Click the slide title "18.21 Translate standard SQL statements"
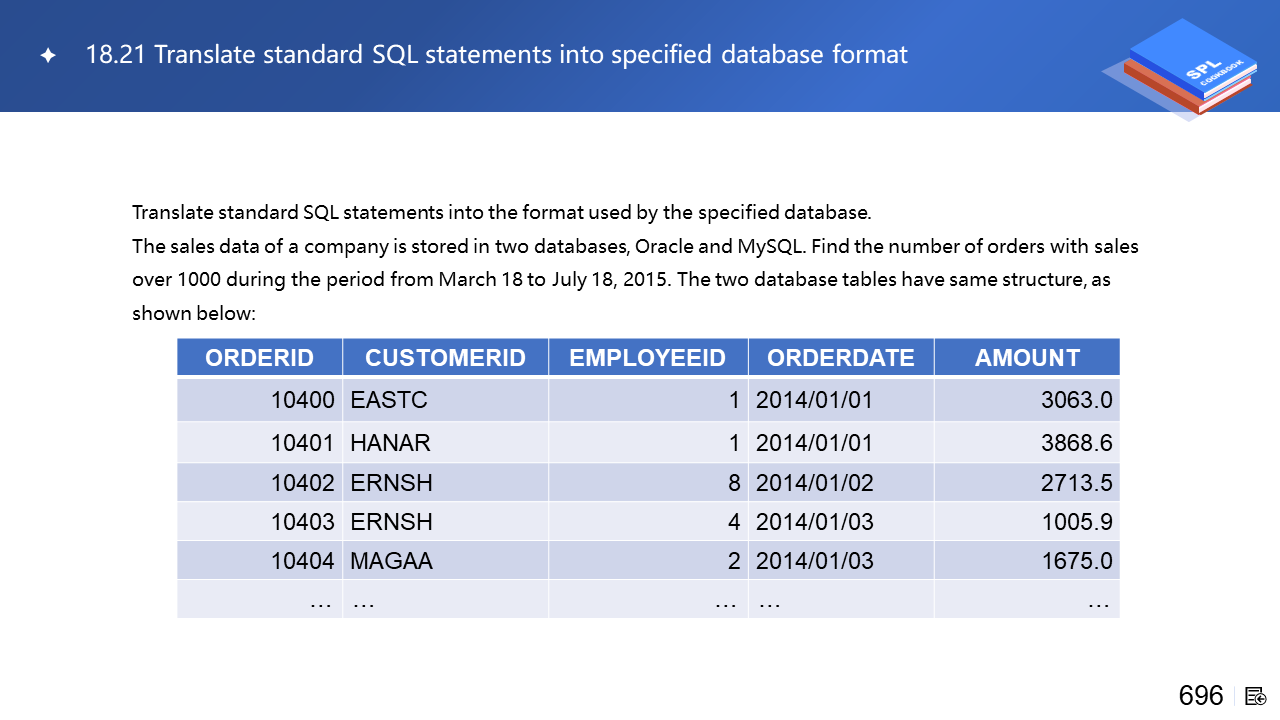 pos(496,54)
